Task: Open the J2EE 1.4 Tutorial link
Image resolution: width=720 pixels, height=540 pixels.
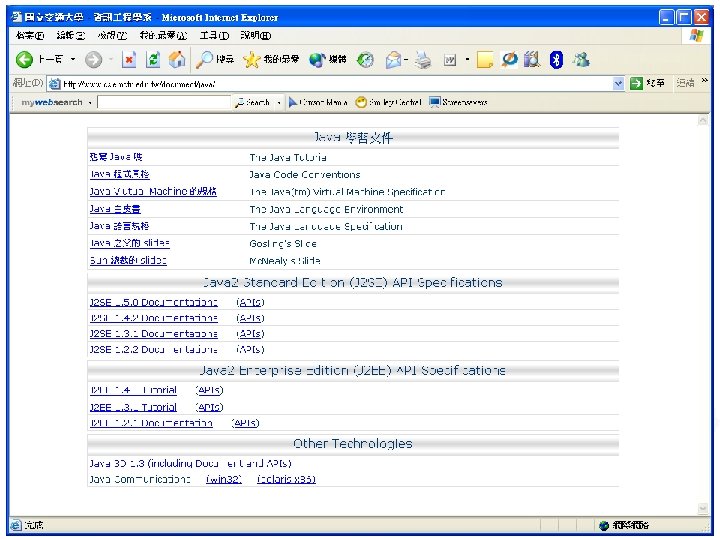Action: (133, 390)
